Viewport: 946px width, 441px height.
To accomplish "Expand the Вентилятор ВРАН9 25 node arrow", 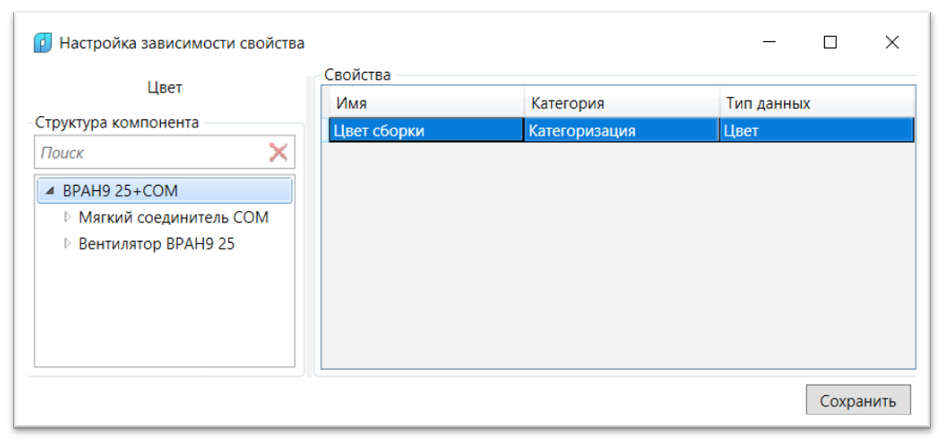I will click(67, 243).
